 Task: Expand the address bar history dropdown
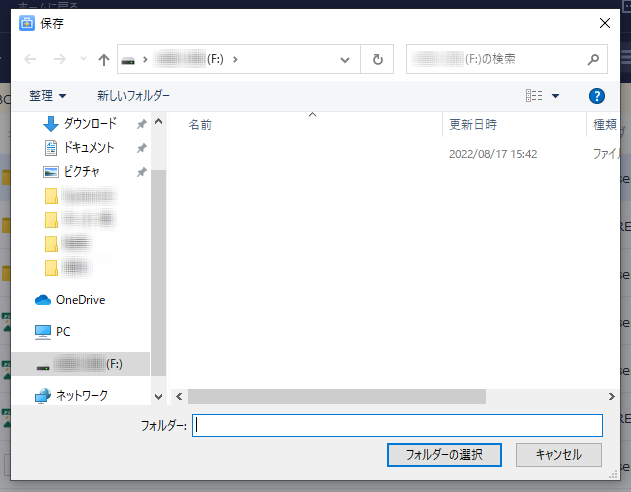[x=345, y=60]
